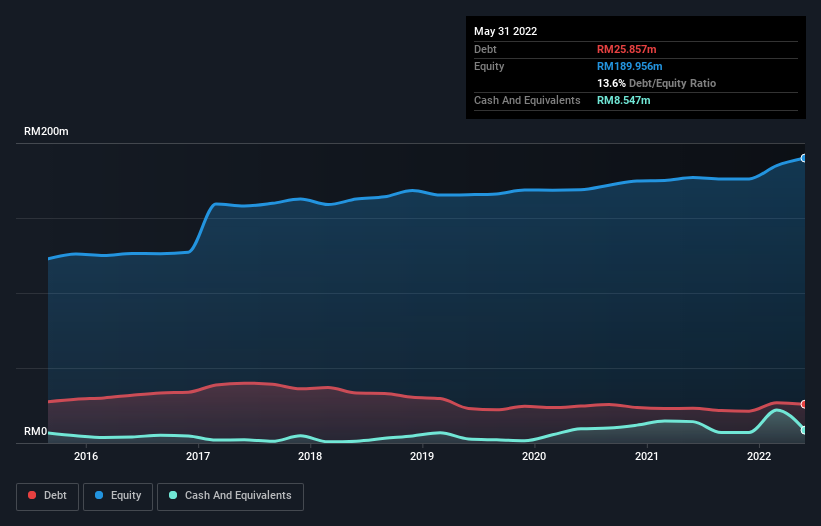Click the RM200m y-axis label
This screenshot has height=526, width=821.
coord(46,131)
